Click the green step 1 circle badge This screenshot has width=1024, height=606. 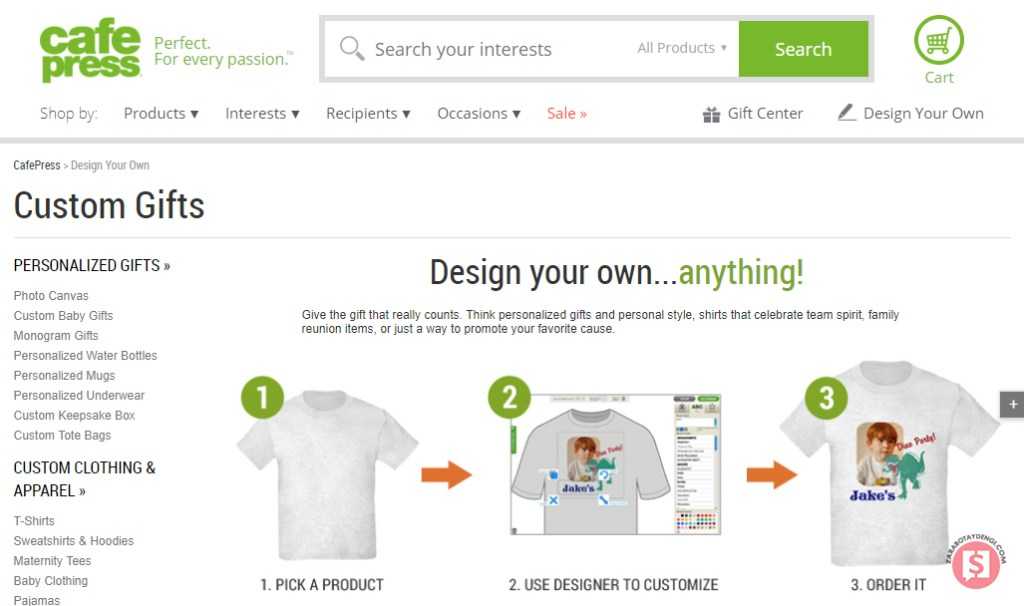click(263, 397)
